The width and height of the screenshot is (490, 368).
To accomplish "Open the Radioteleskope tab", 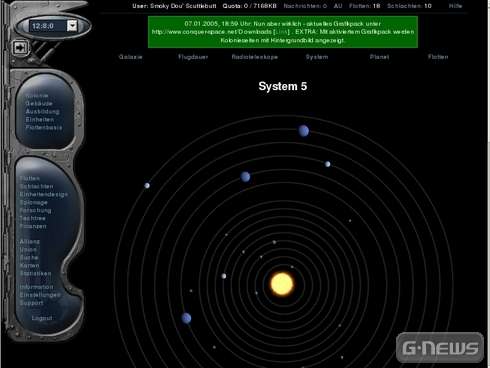I will tap(255, 57).
